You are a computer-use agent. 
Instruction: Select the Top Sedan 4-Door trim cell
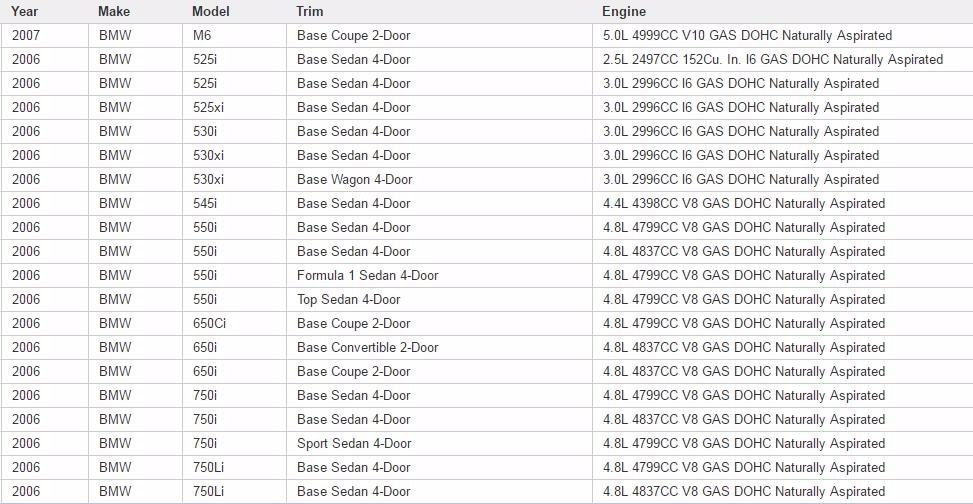point(439,299)
